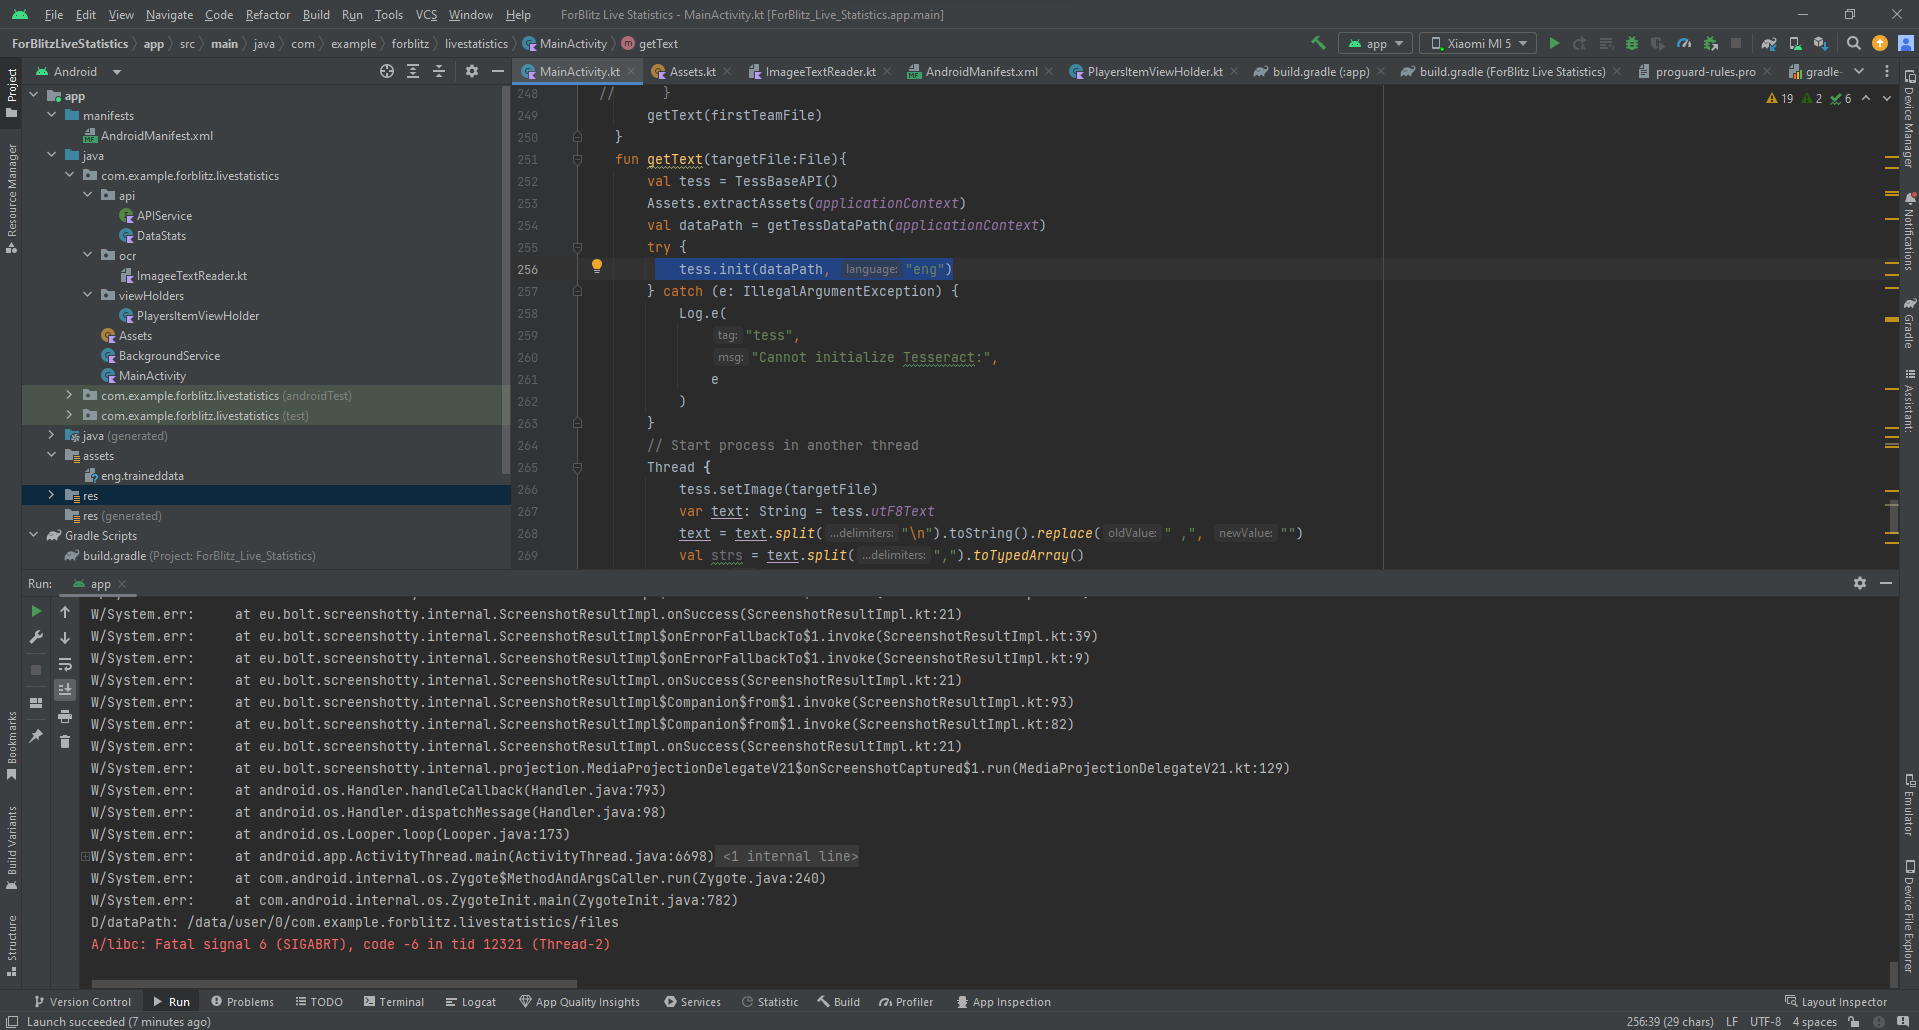Expand the res folder in Project tree
Viewport: 1919px width, 1030px height.
click(x=50, y=495)
